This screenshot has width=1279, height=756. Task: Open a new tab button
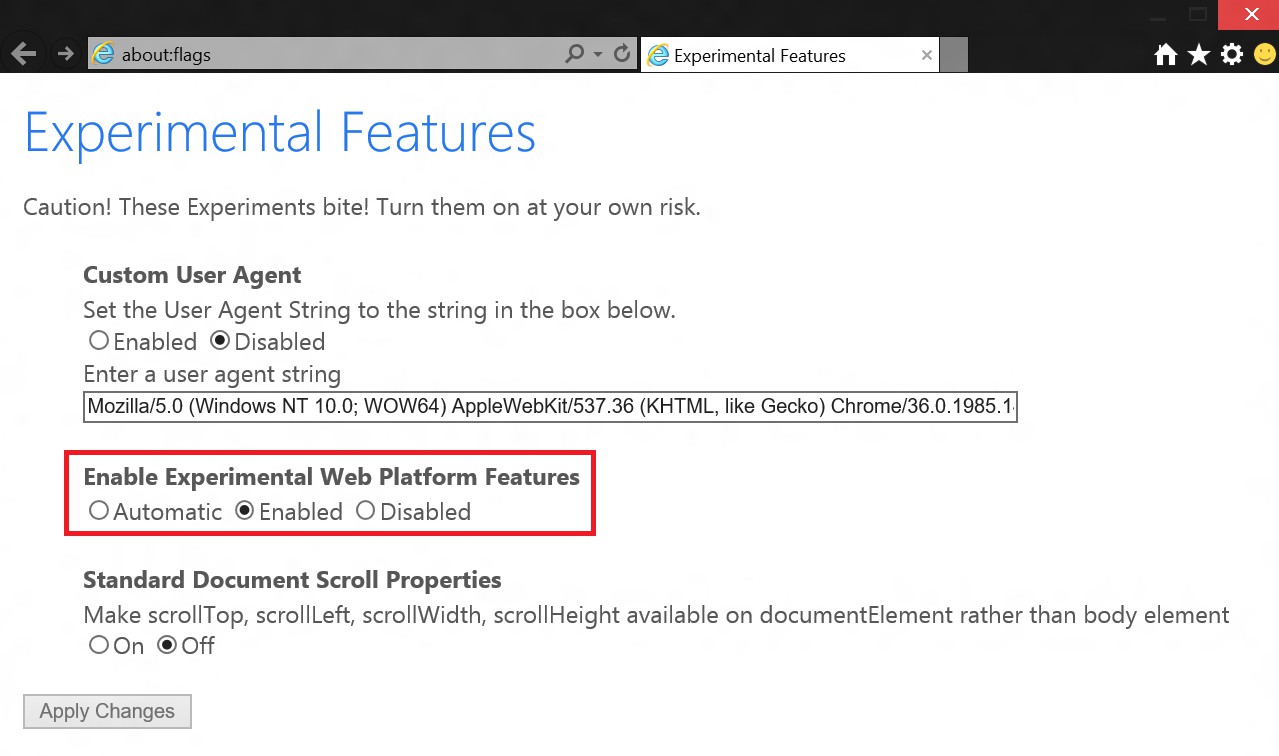pos(954,56)
